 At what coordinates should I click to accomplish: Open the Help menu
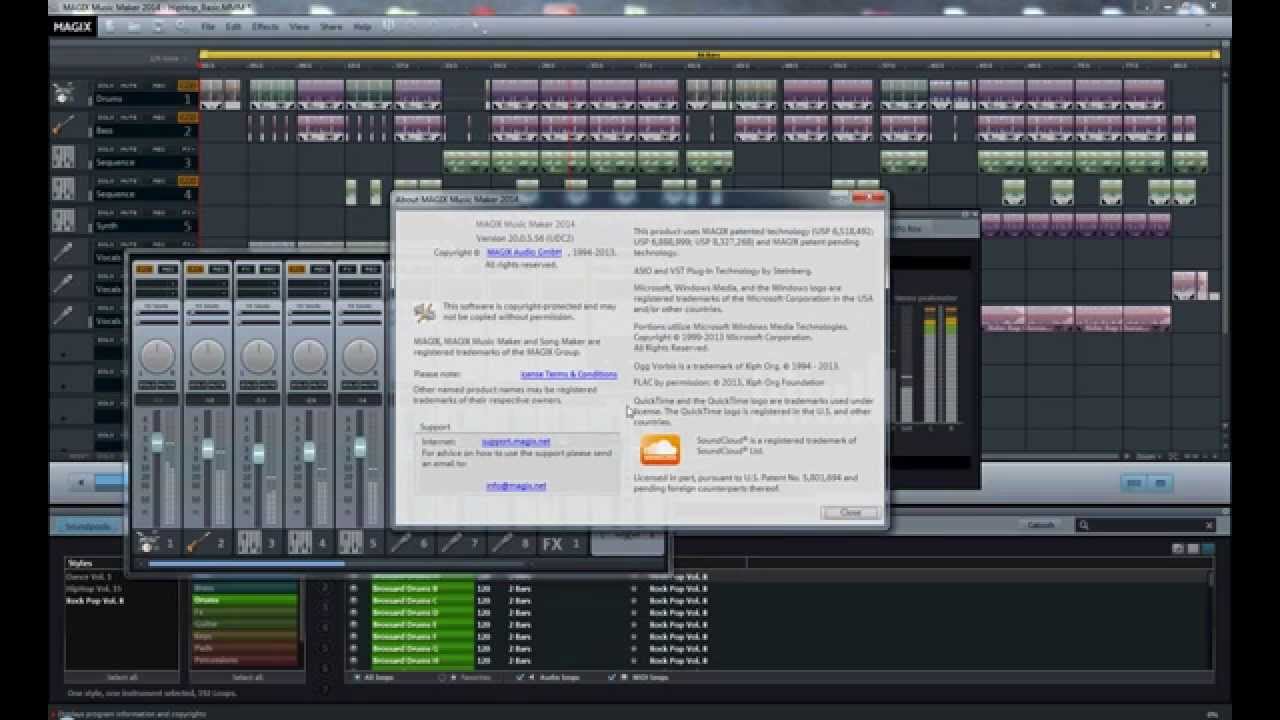click(x=362, y=27)
